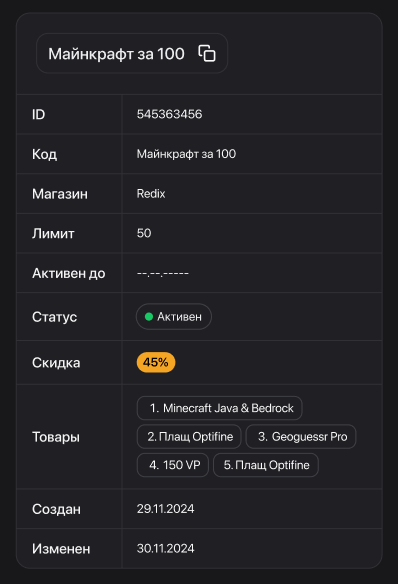
Task: Click the Redix store name
Action: coord(151,194)
